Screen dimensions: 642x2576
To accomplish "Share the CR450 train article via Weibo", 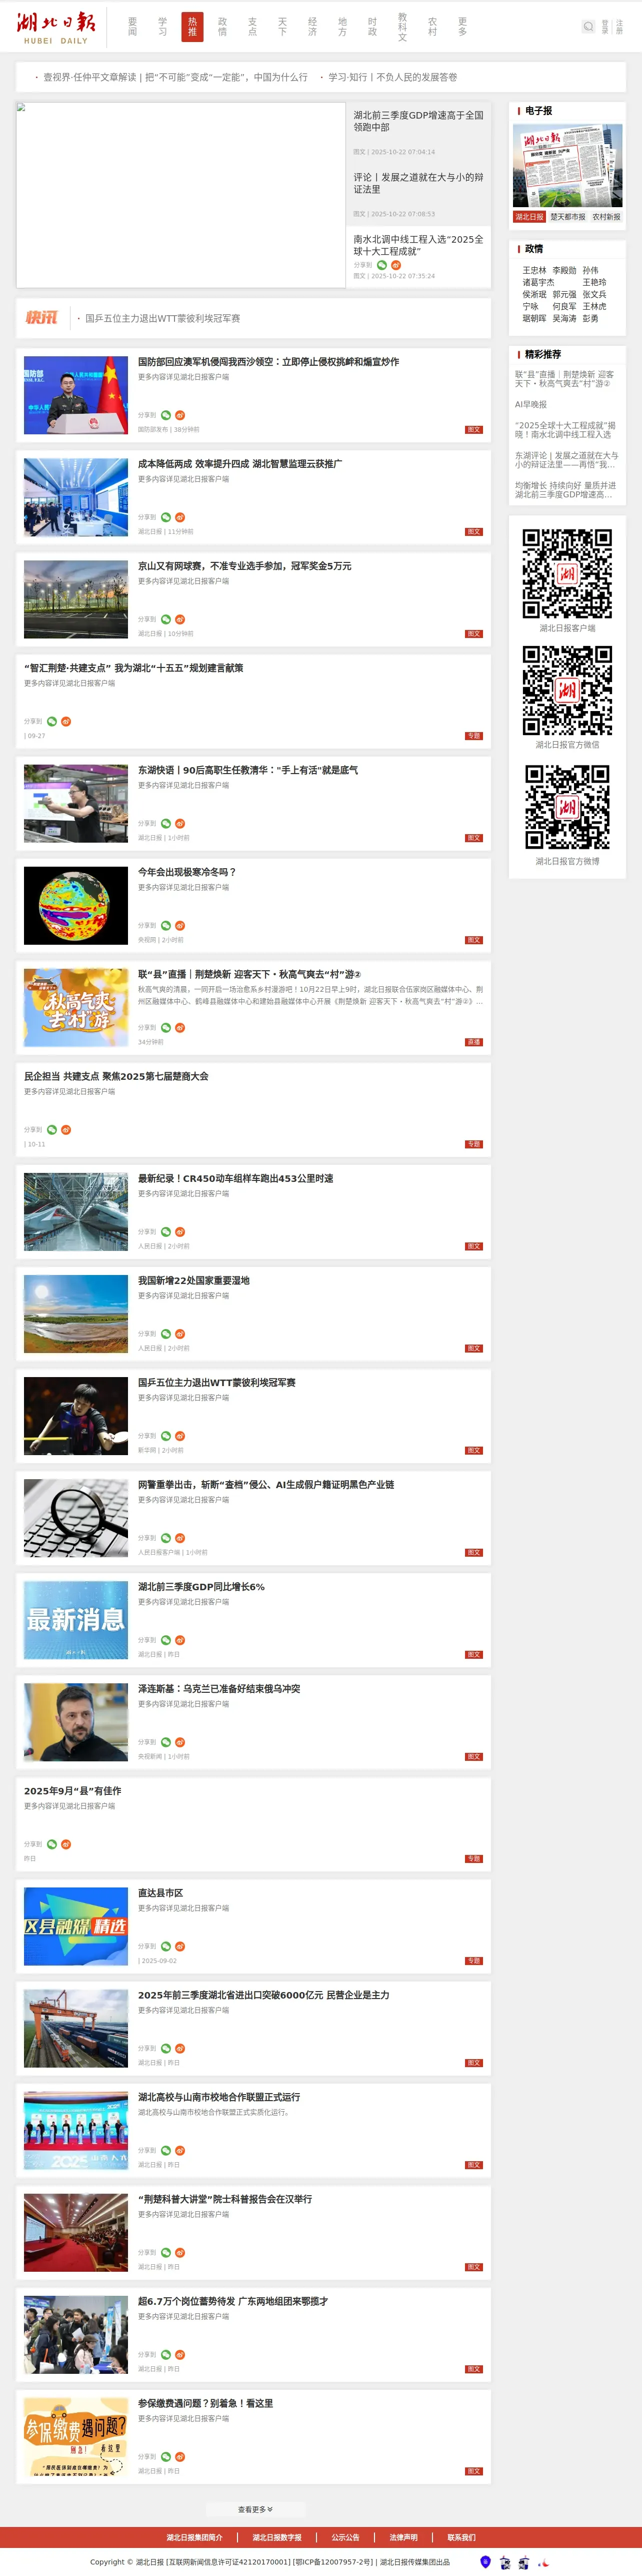I will (x=180, y=1231).
